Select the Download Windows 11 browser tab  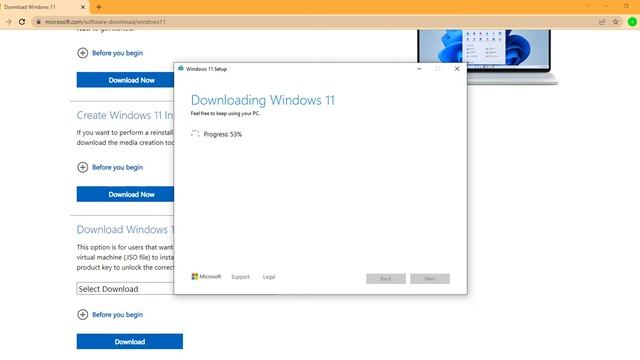click(43, 7)
